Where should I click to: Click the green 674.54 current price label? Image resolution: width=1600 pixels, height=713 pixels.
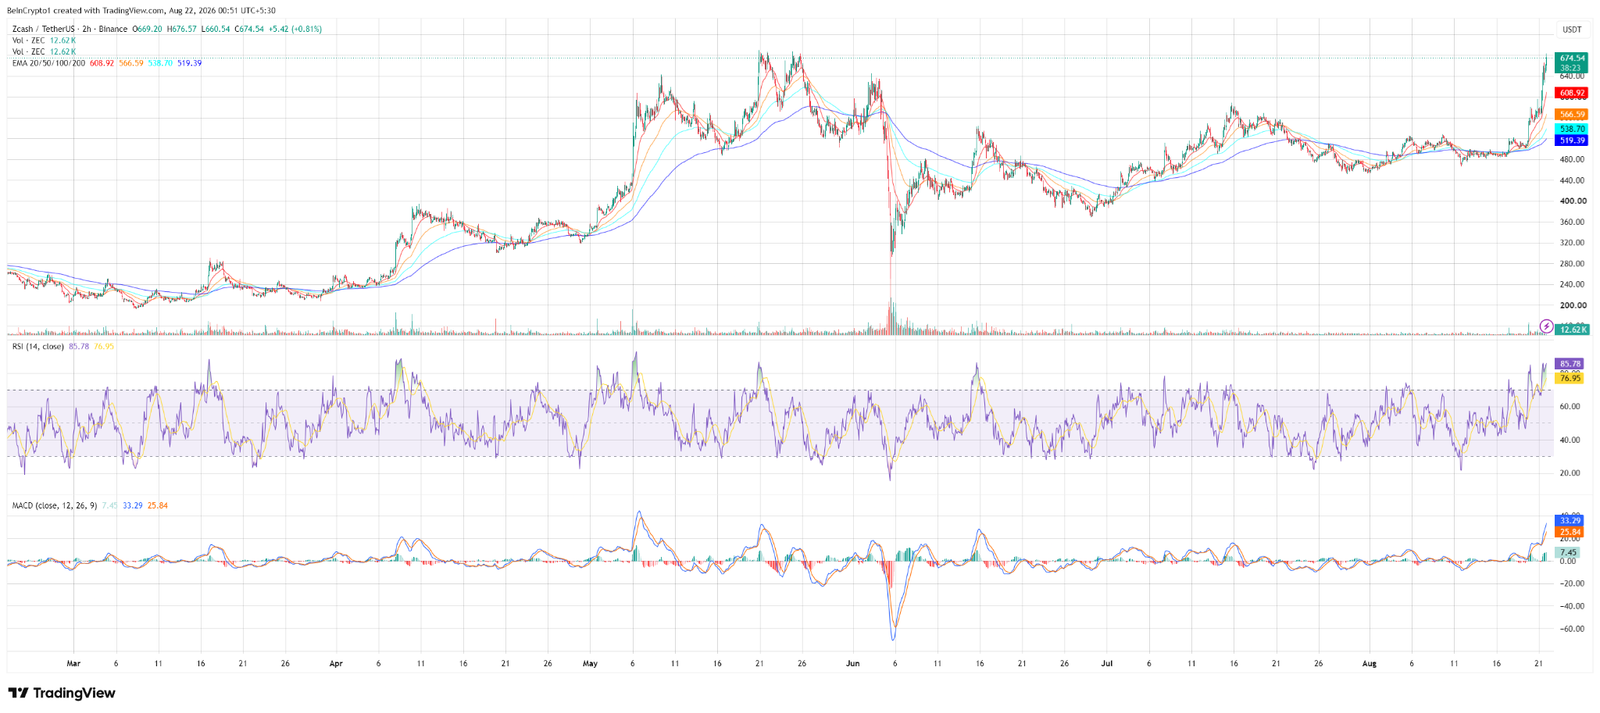point(1572,59)
